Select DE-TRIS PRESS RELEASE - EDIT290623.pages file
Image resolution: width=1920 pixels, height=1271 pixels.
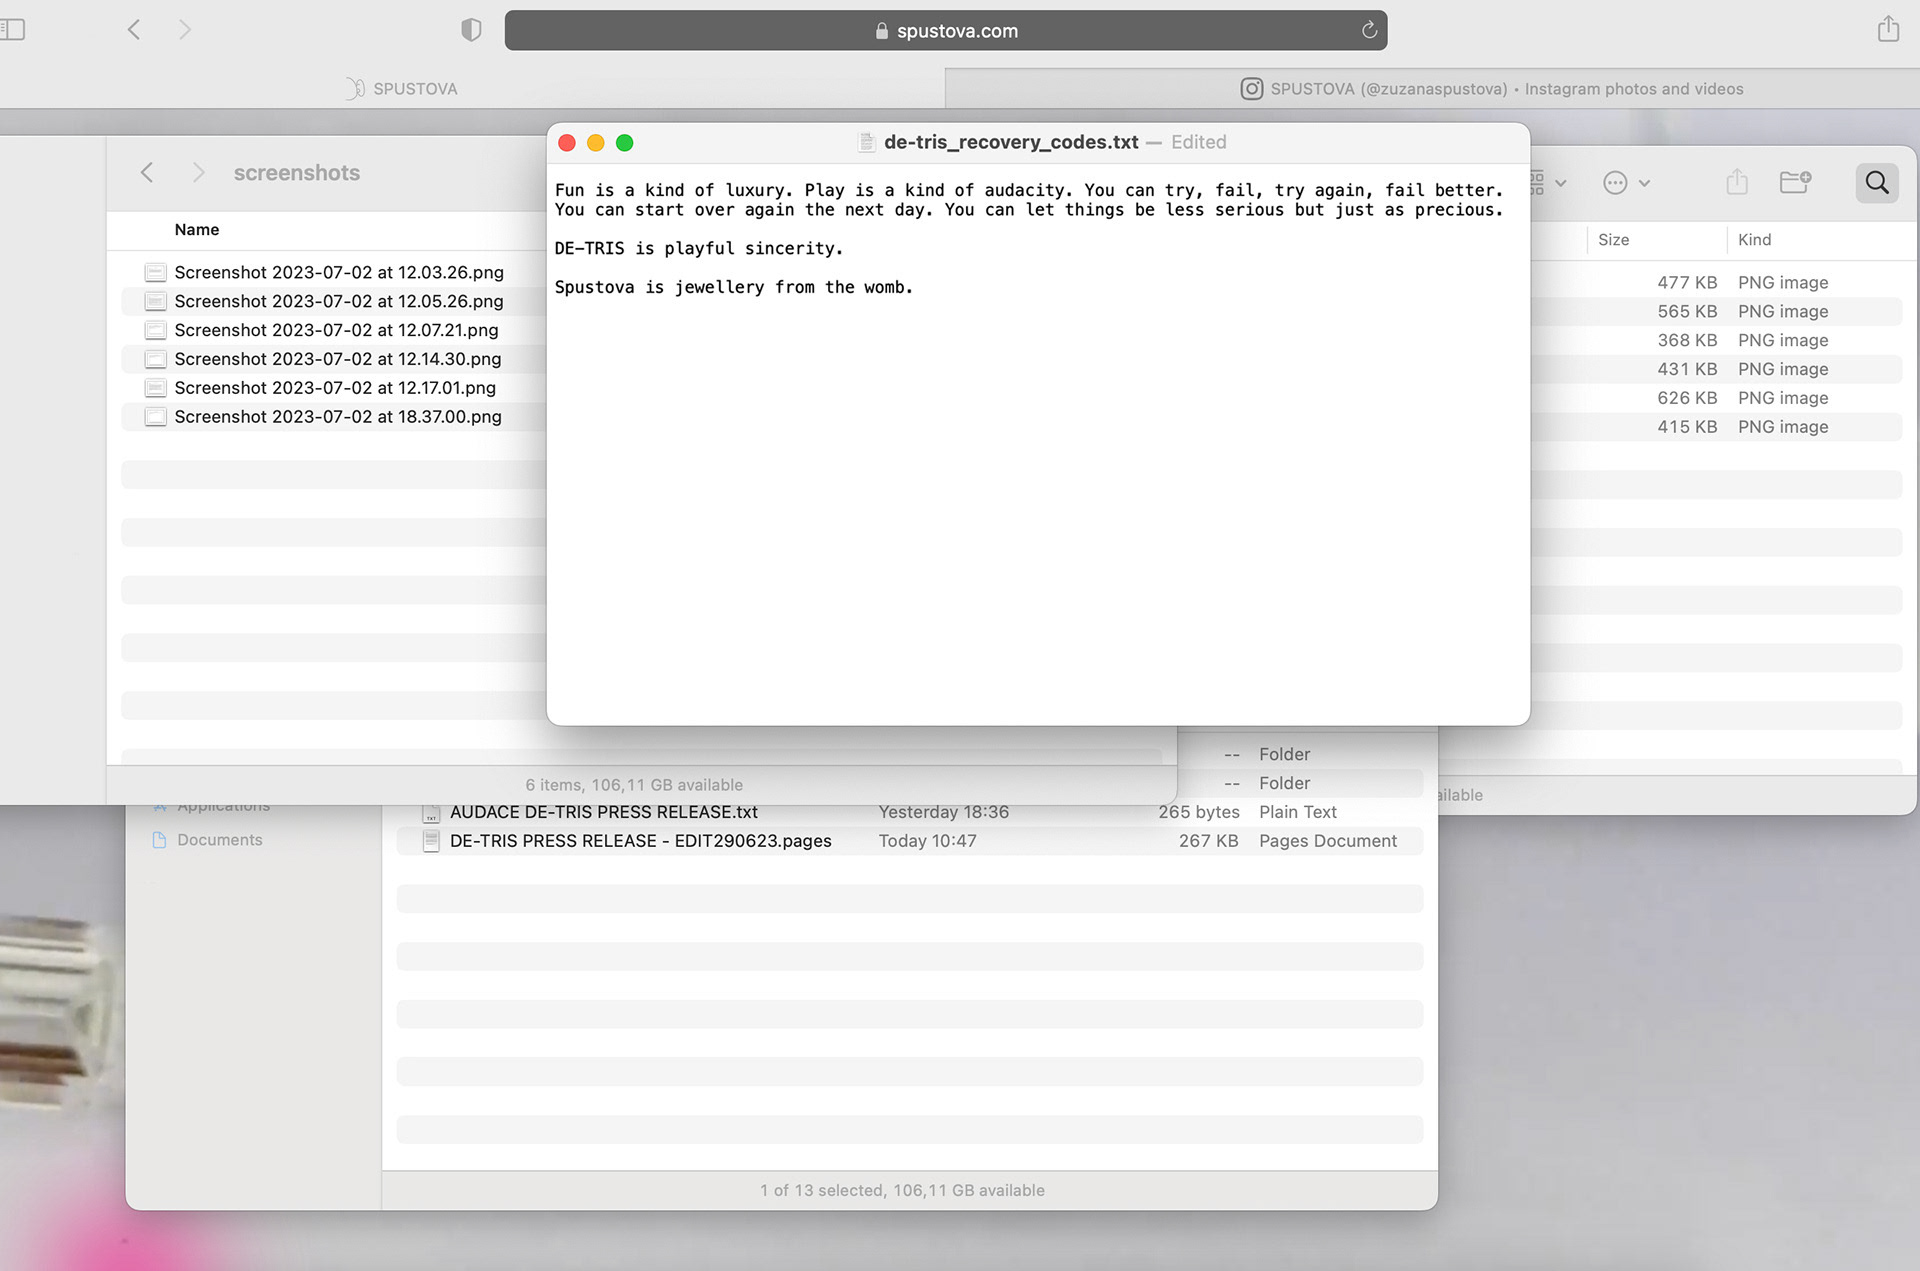[x=640, y=841]
